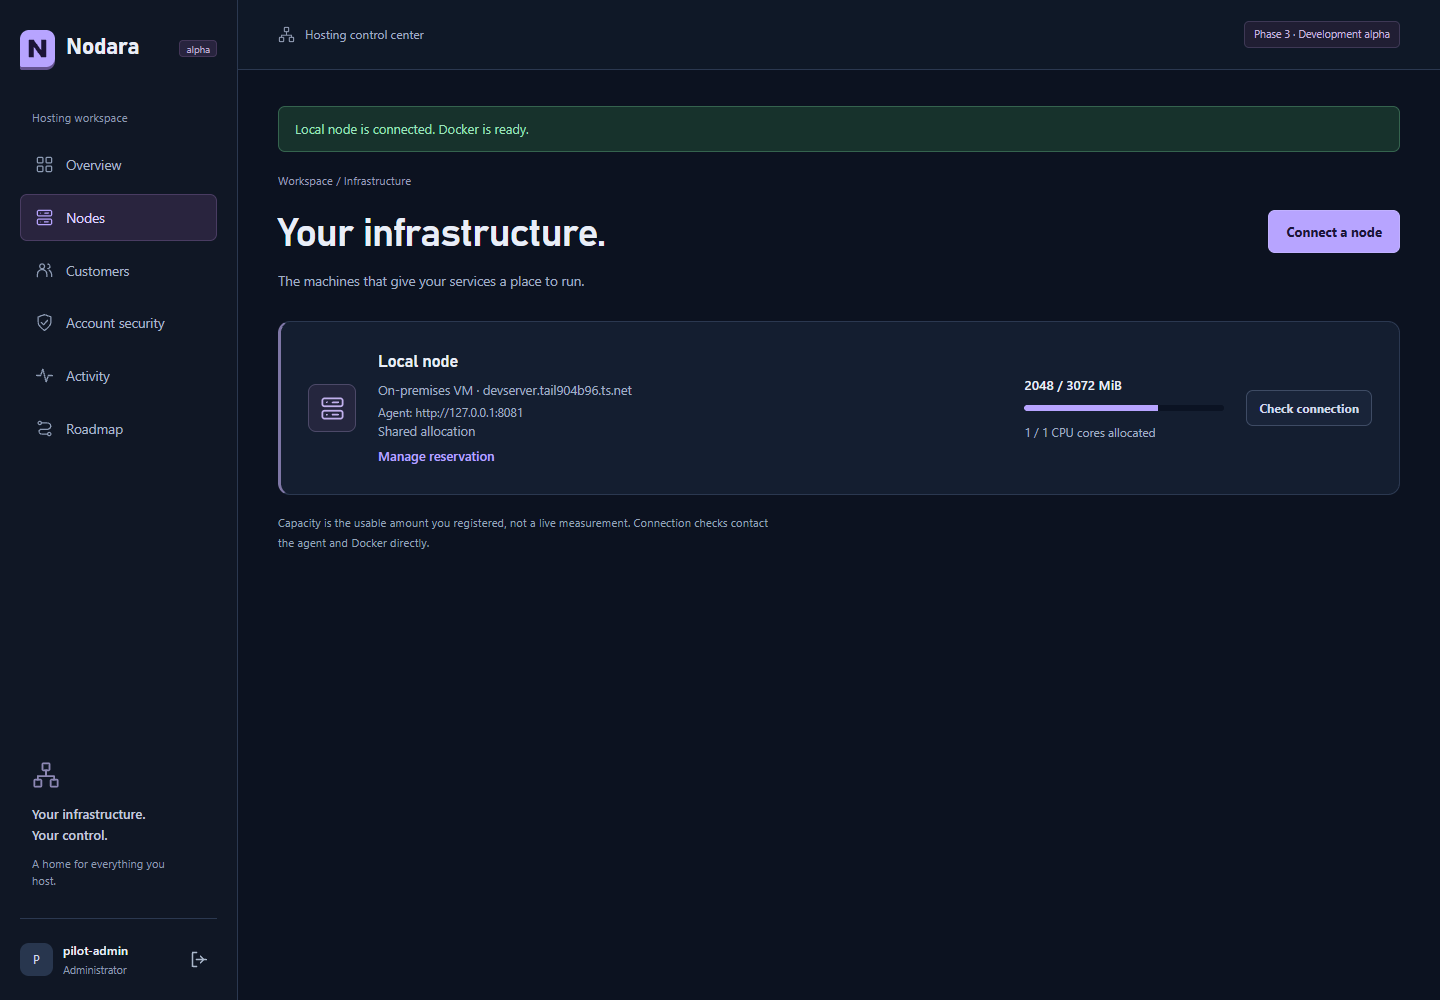
Task: Open Account security settings
Action: pos(118,323)
